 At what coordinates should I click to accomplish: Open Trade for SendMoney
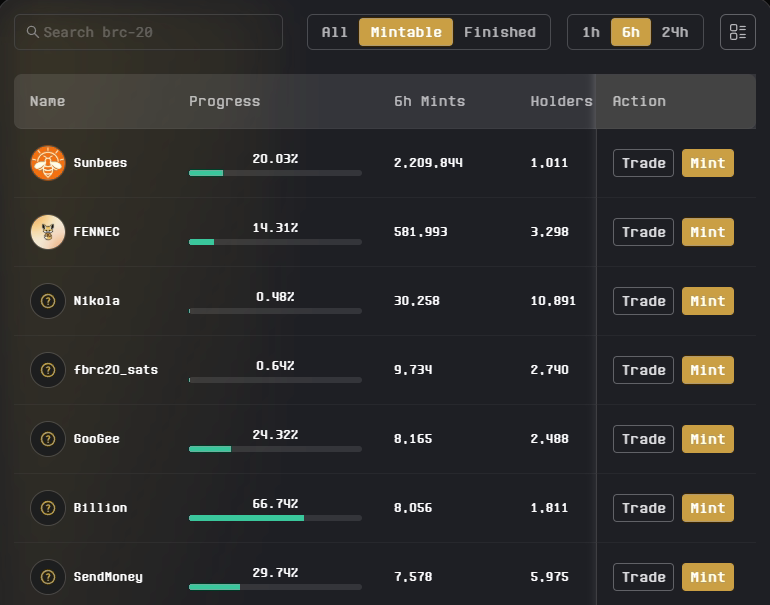pos(643,577)
